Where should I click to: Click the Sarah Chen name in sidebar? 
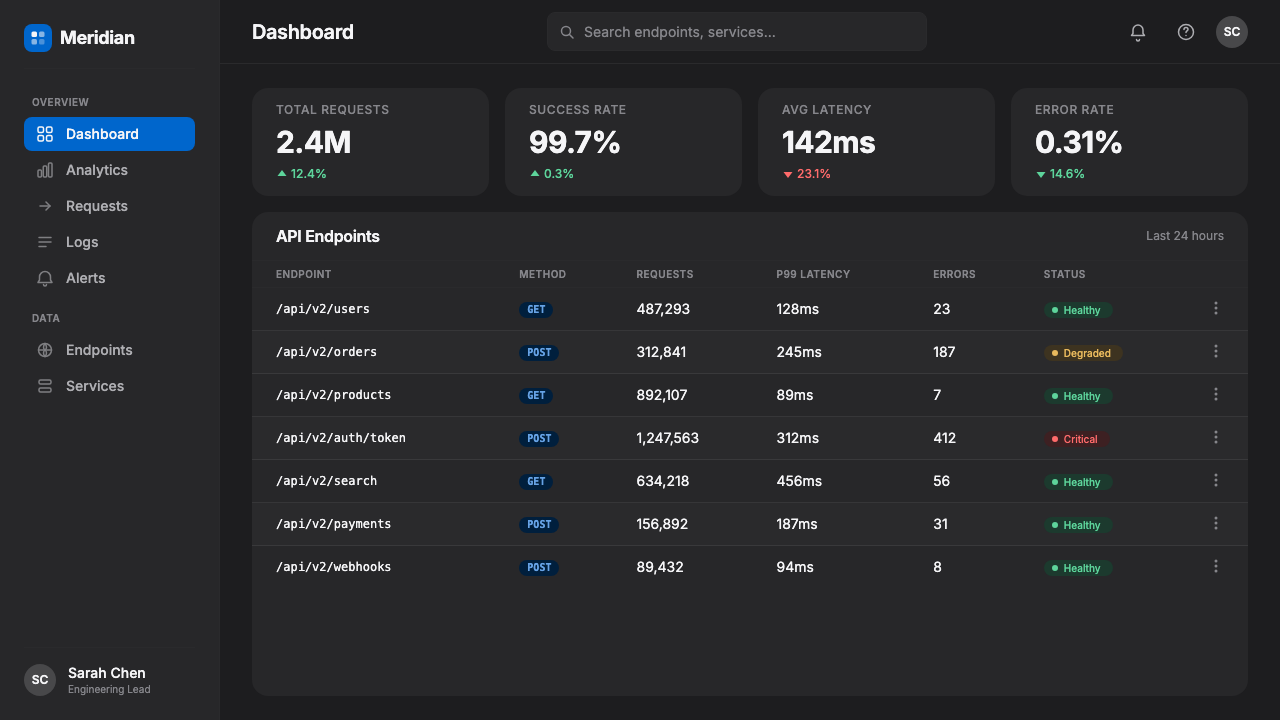(107, 673)
